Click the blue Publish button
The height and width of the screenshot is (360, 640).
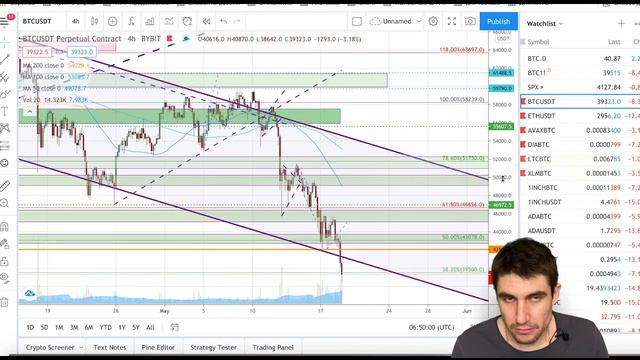[x=498, y=21]
